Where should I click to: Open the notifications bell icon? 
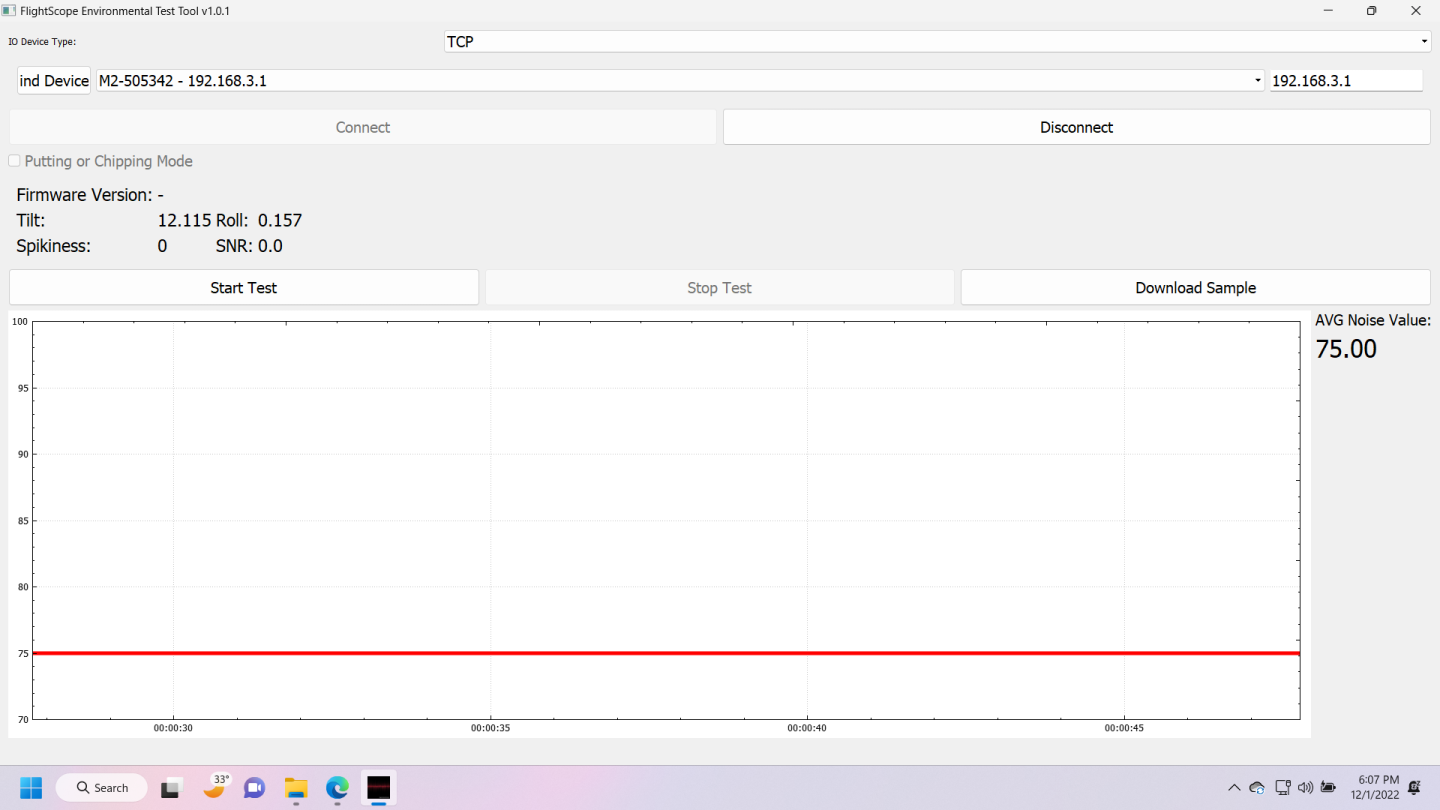click(1415, 788)
